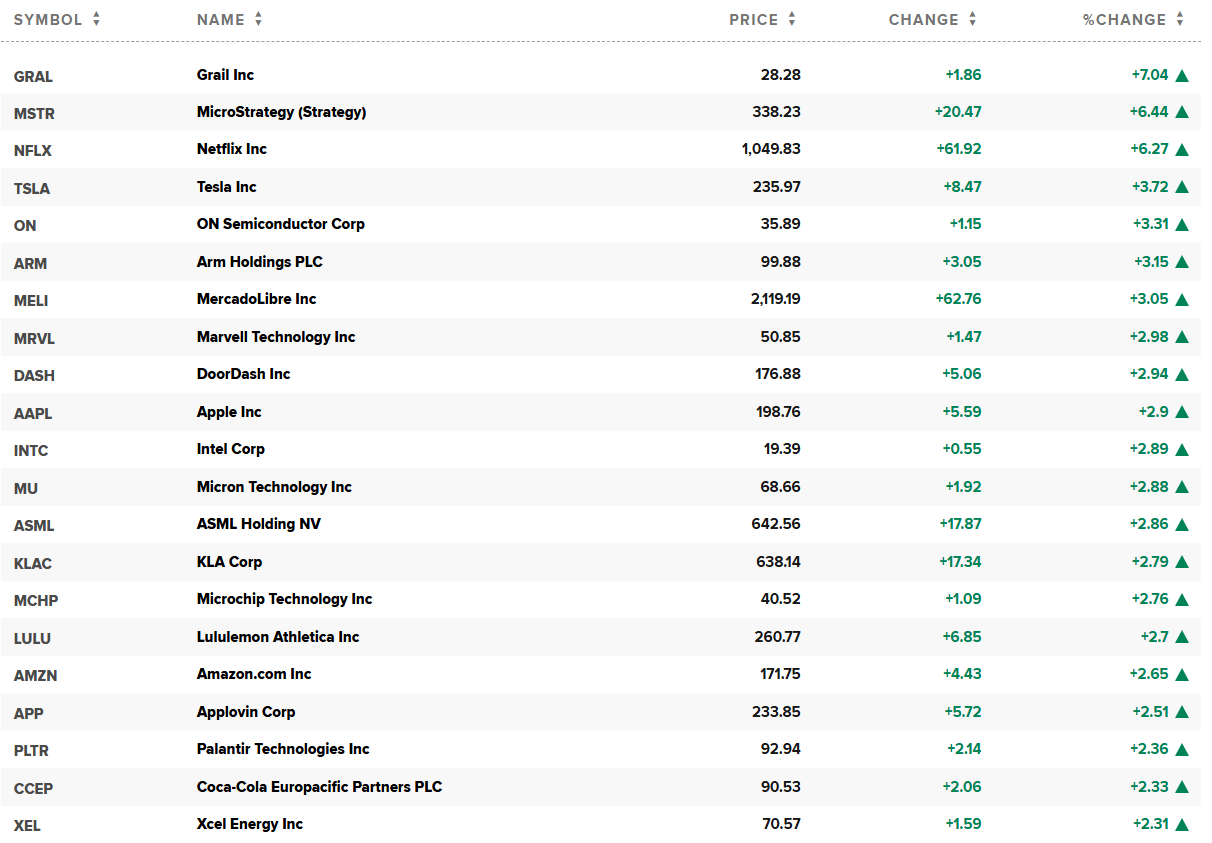The height and width of the screenshot is (843, 1212).
Task: Open the LULU symbol link
Action: pos(32,639)
